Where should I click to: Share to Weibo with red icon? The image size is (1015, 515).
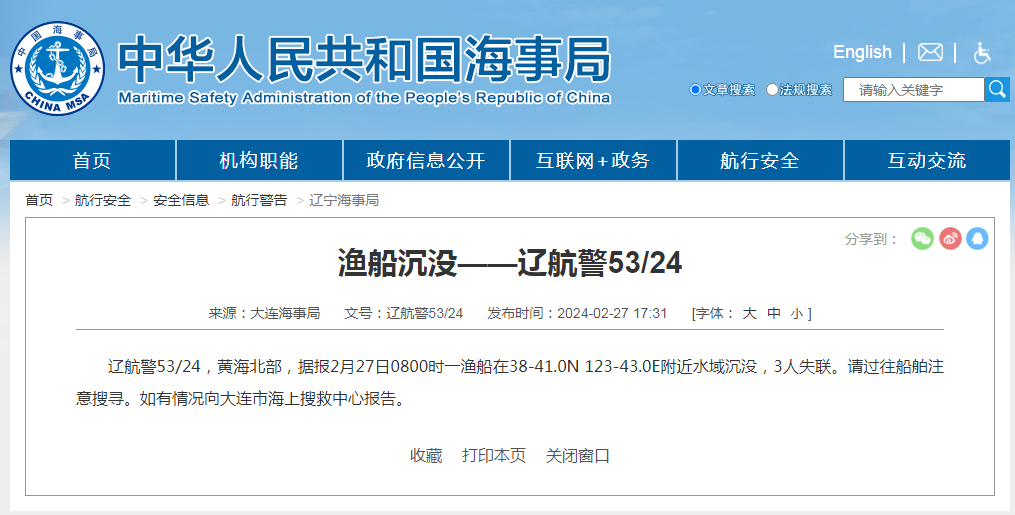coord(950,238)
